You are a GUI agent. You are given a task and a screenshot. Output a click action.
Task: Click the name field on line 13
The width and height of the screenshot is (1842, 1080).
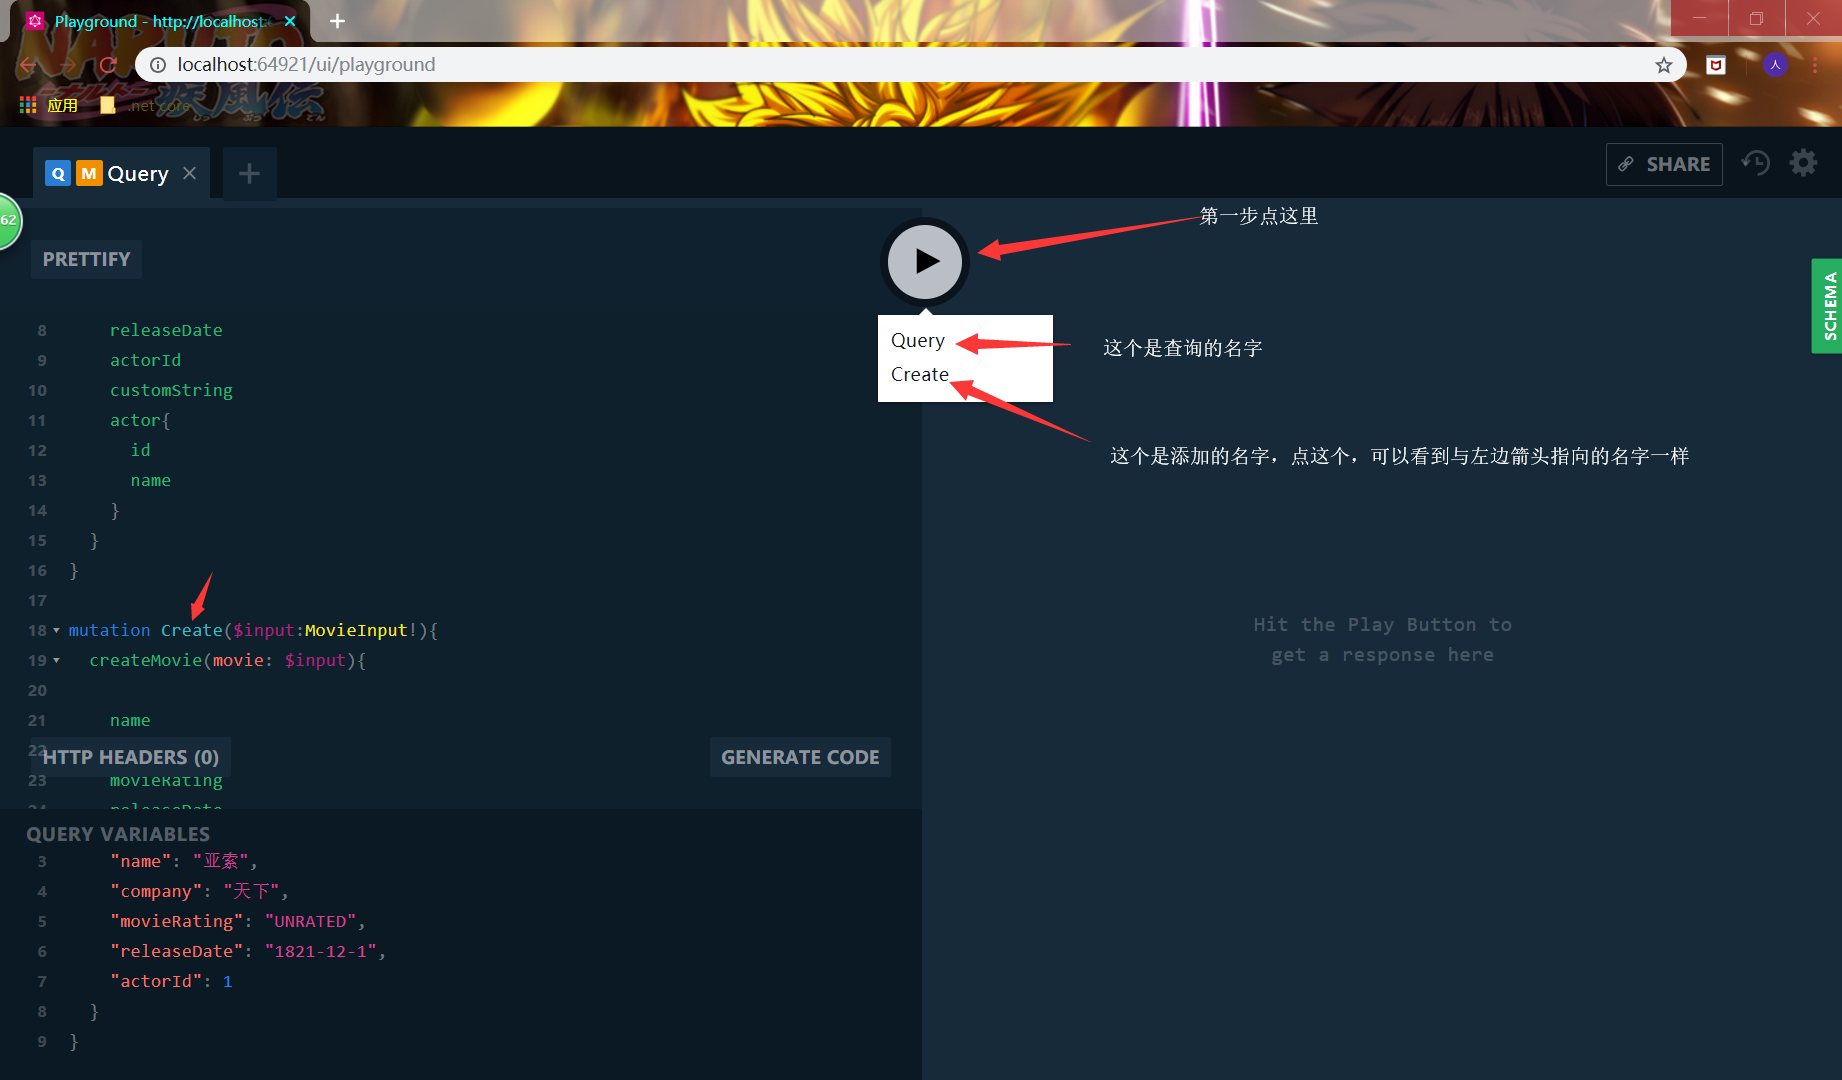pyautogui.click(x=150, y=480)
